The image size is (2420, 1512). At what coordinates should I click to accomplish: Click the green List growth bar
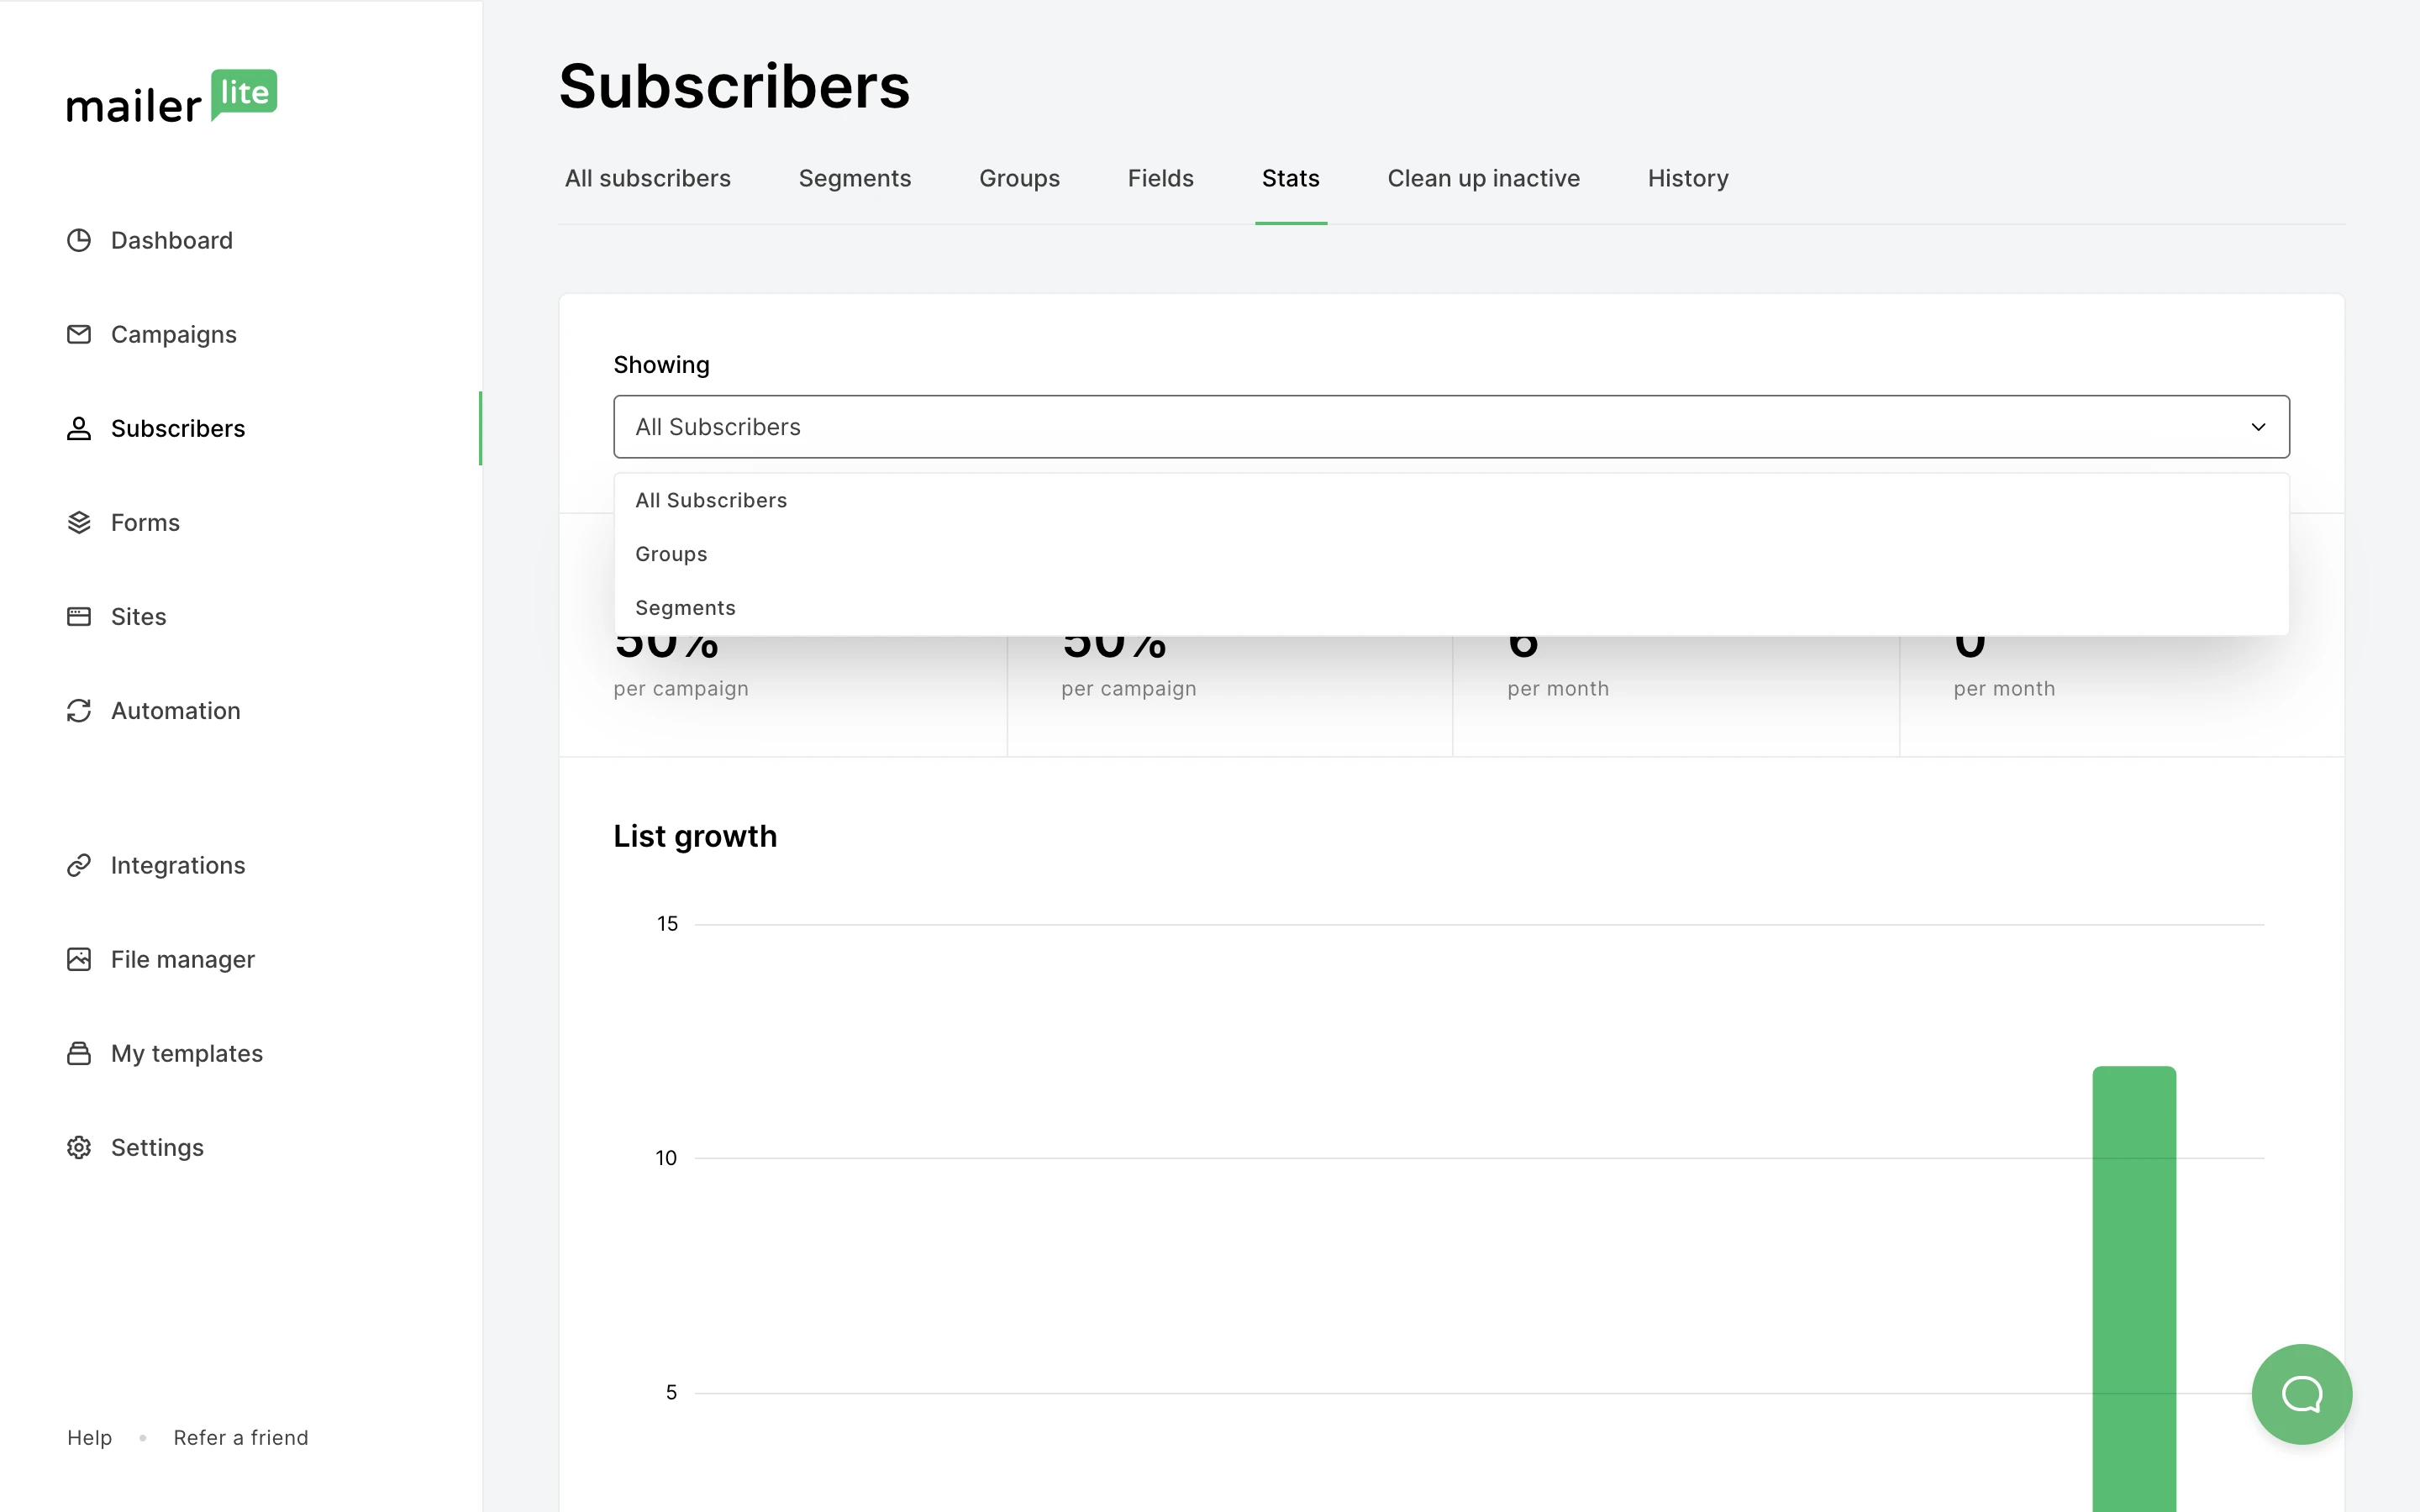pos(2134,1290)
